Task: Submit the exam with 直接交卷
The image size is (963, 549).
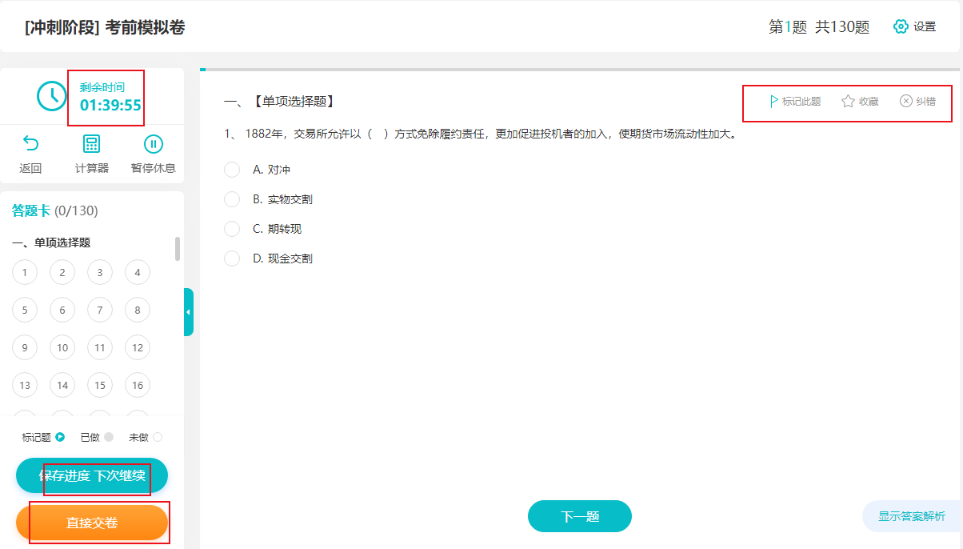Action: point(92,523)
